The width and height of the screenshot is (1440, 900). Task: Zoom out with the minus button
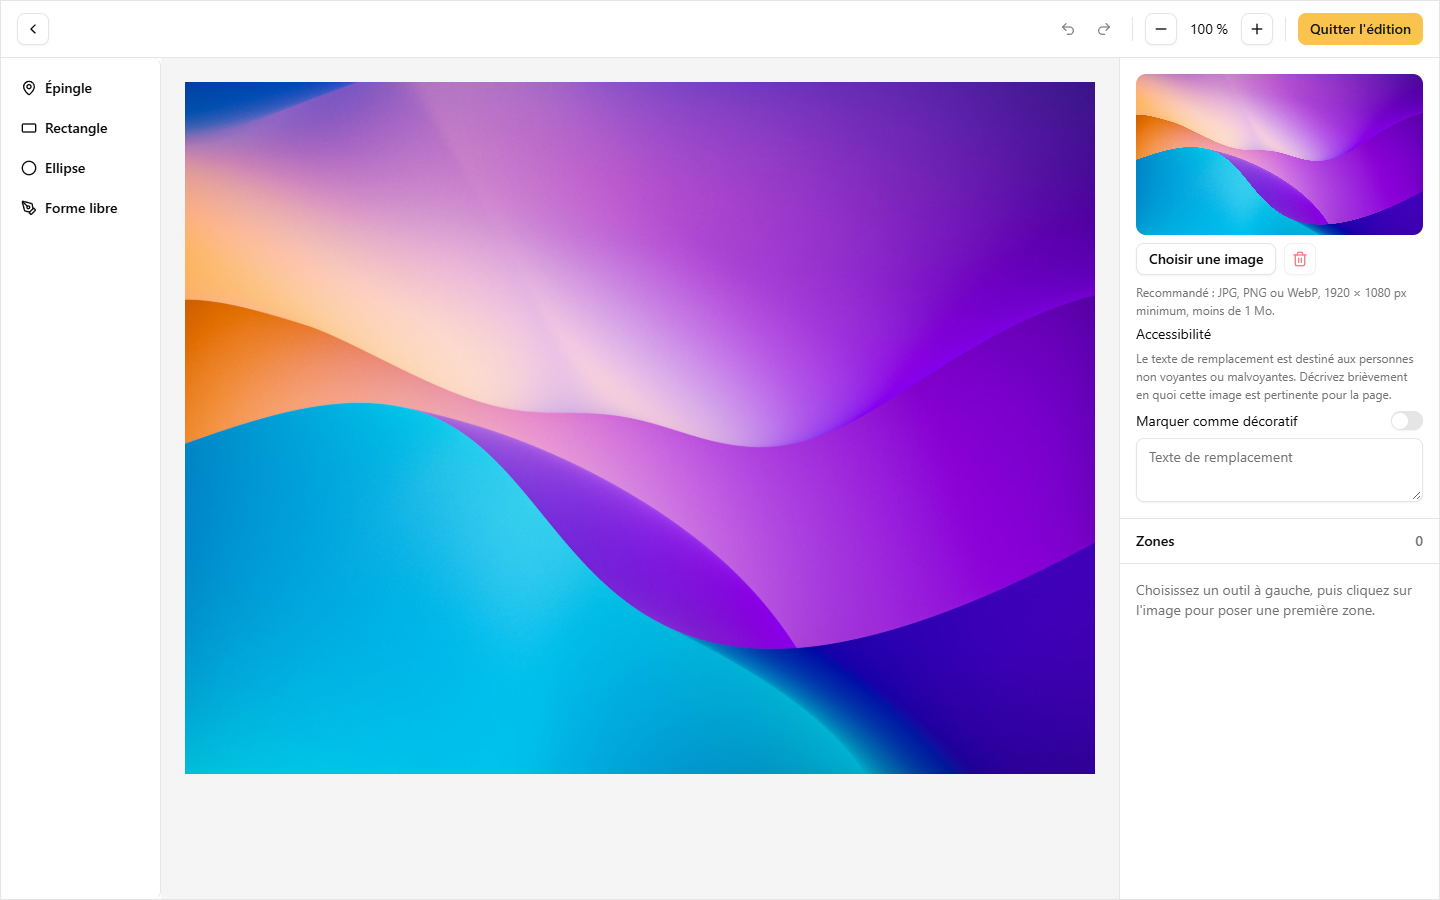[x=1161, y=29]
